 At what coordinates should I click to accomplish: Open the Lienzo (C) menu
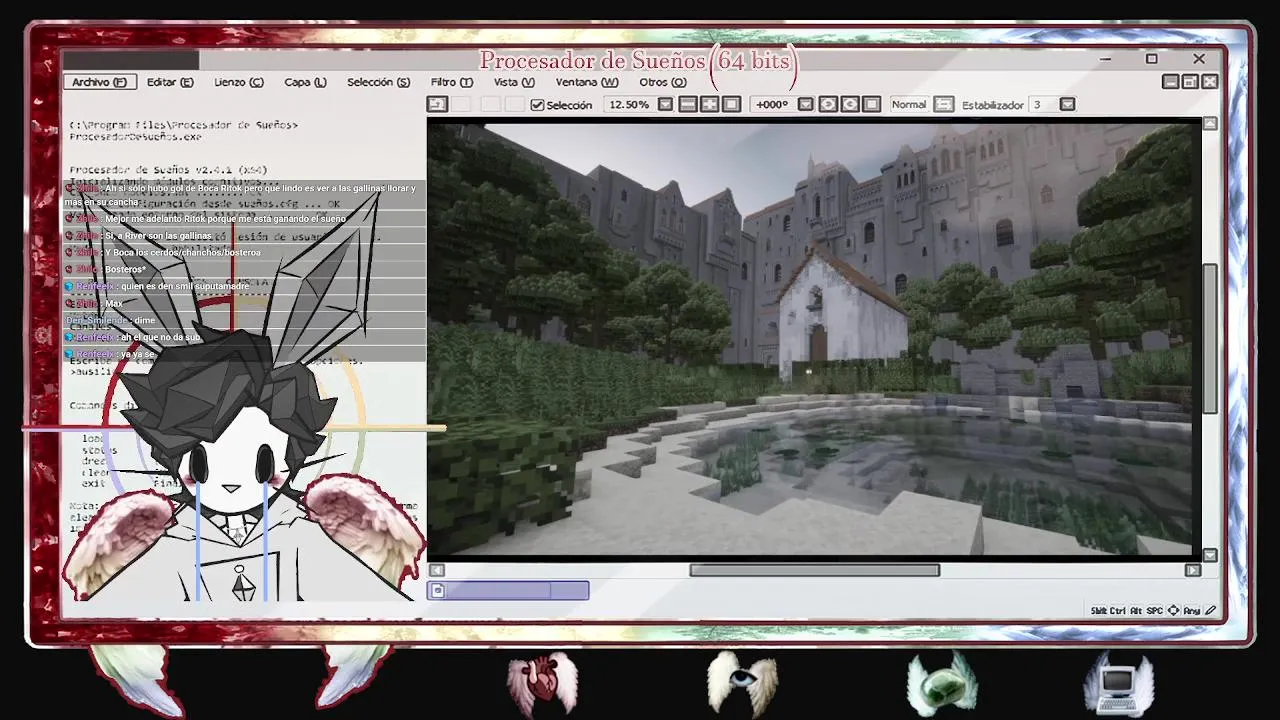pyautogui.click(x=238, y=82)
